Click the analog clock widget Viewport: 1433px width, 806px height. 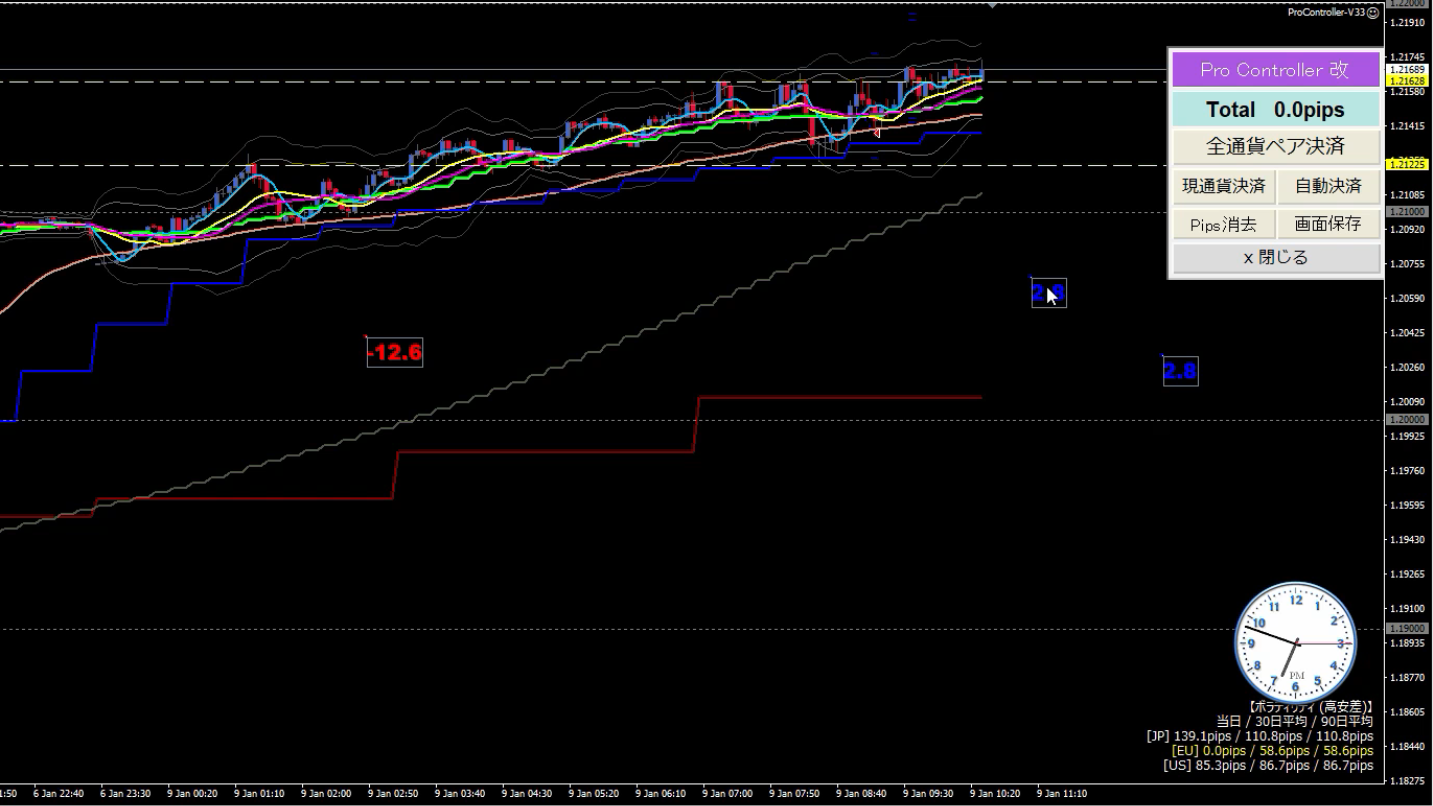[1296, 643]
